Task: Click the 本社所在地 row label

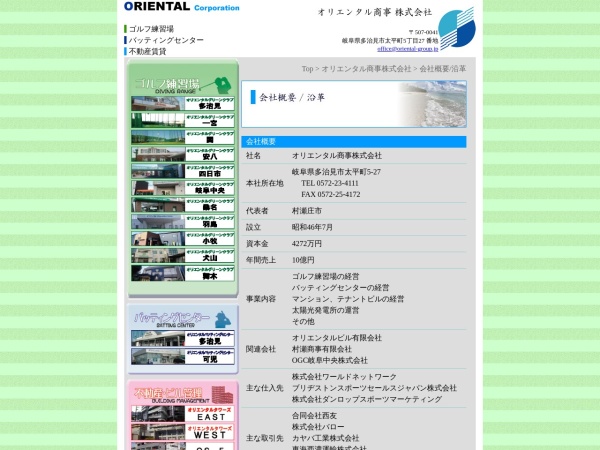Action: click(x=265, y=183)
